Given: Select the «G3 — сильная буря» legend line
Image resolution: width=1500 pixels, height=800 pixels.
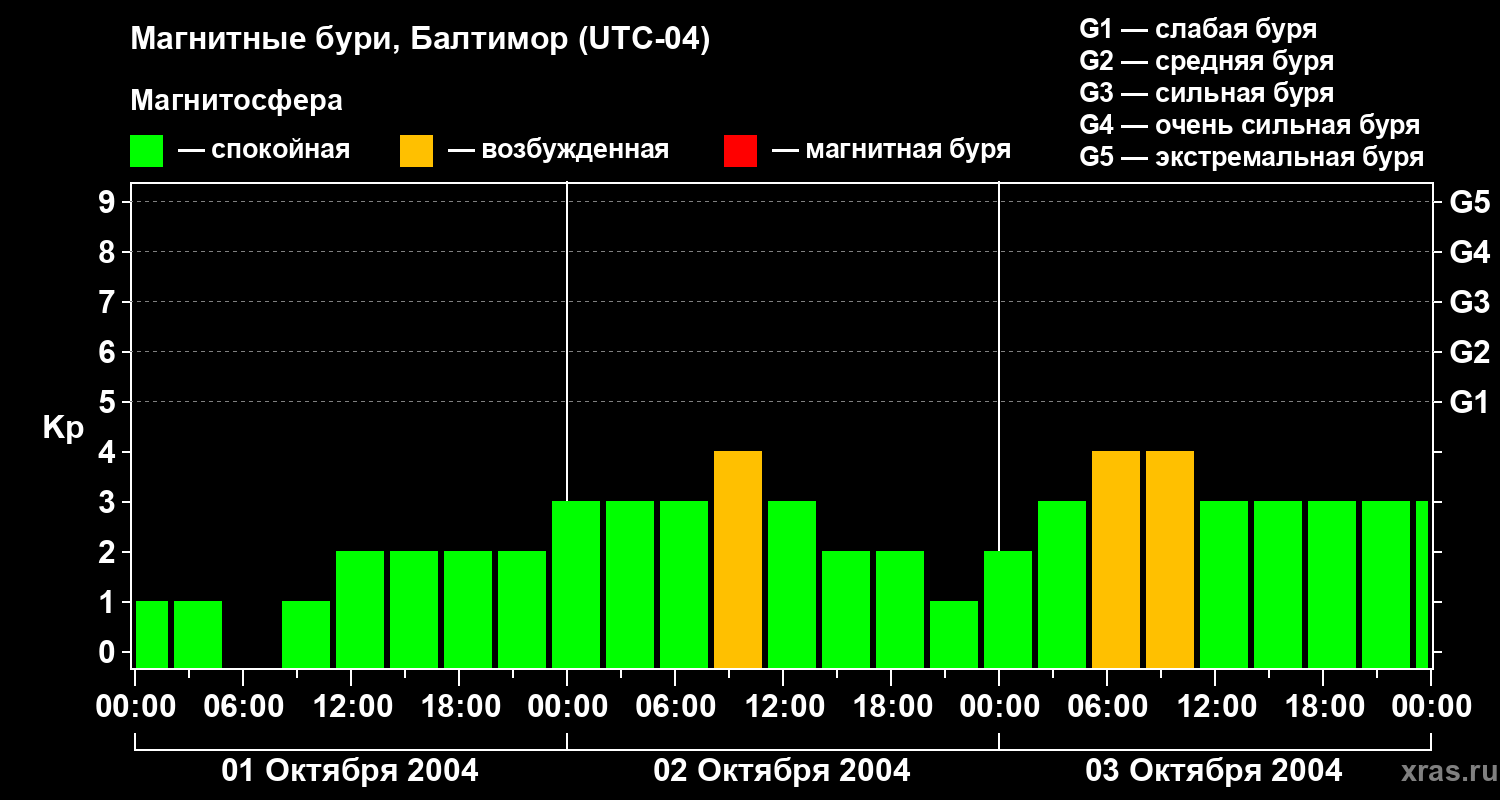Looking at the screenshot, I should [x=1207, y=93].
